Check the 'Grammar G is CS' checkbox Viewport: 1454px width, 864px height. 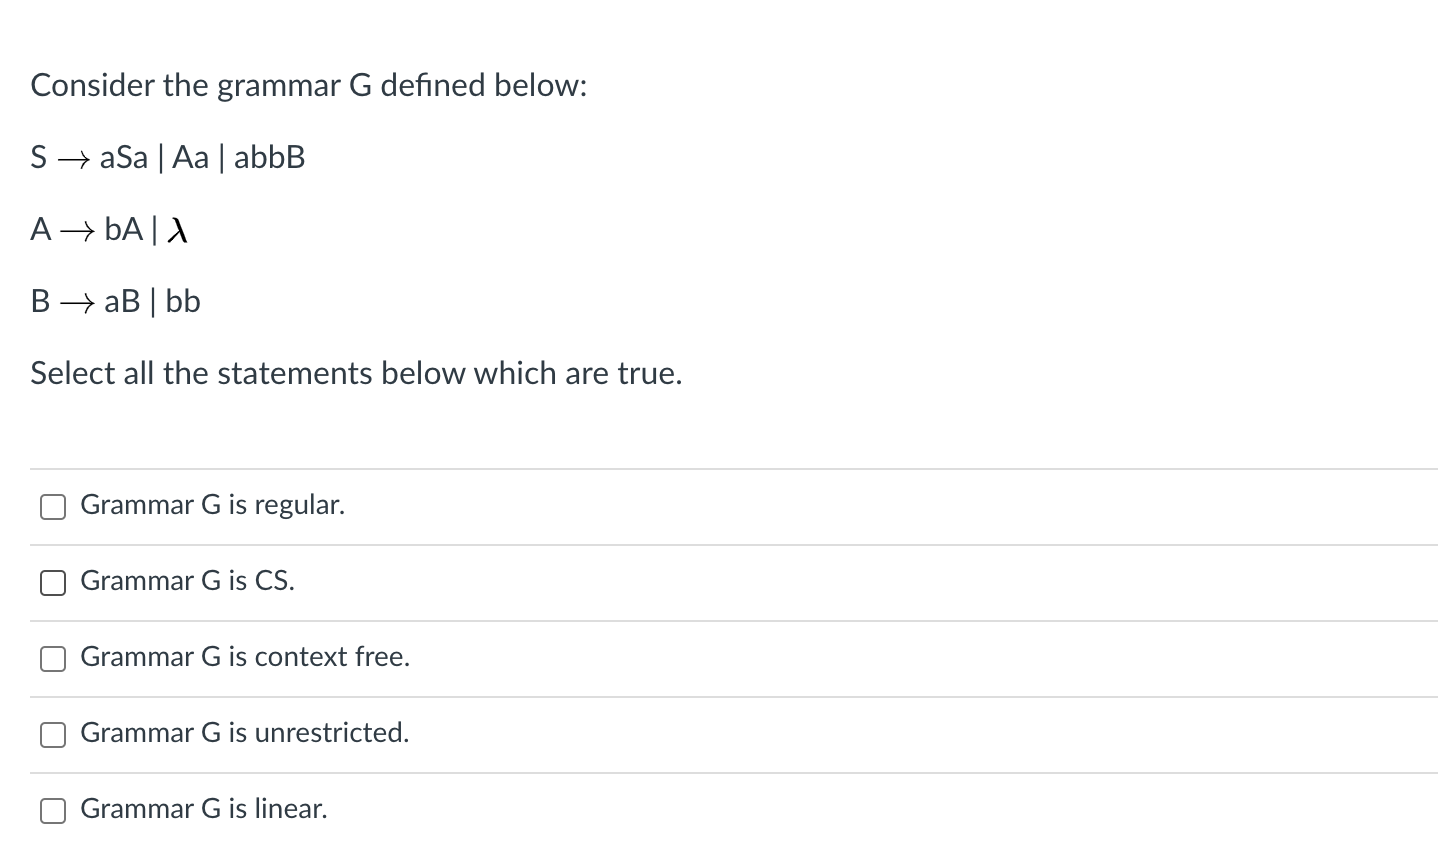tap(52, 583)
